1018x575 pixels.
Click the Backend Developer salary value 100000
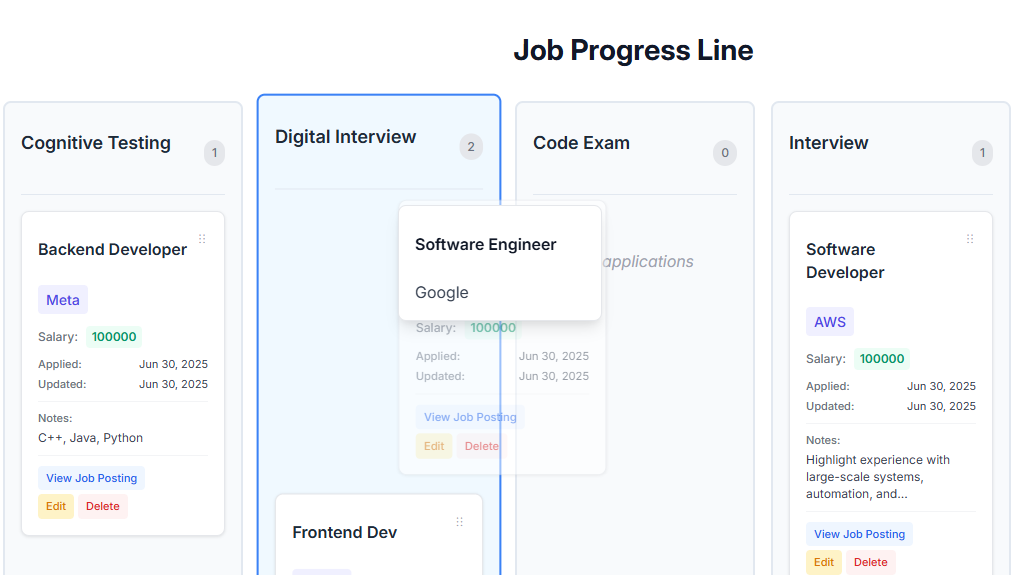(x=114, y=337)
